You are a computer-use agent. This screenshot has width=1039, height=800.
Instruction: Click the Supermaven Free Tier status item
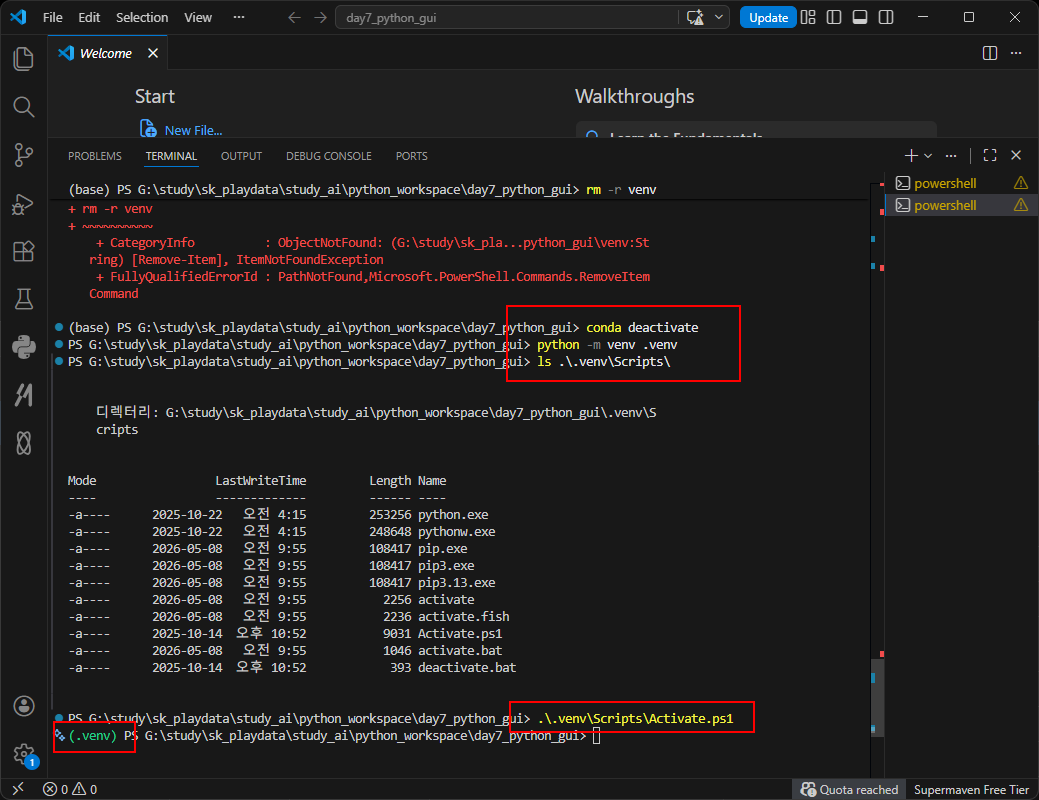click(x=971, y=789)
